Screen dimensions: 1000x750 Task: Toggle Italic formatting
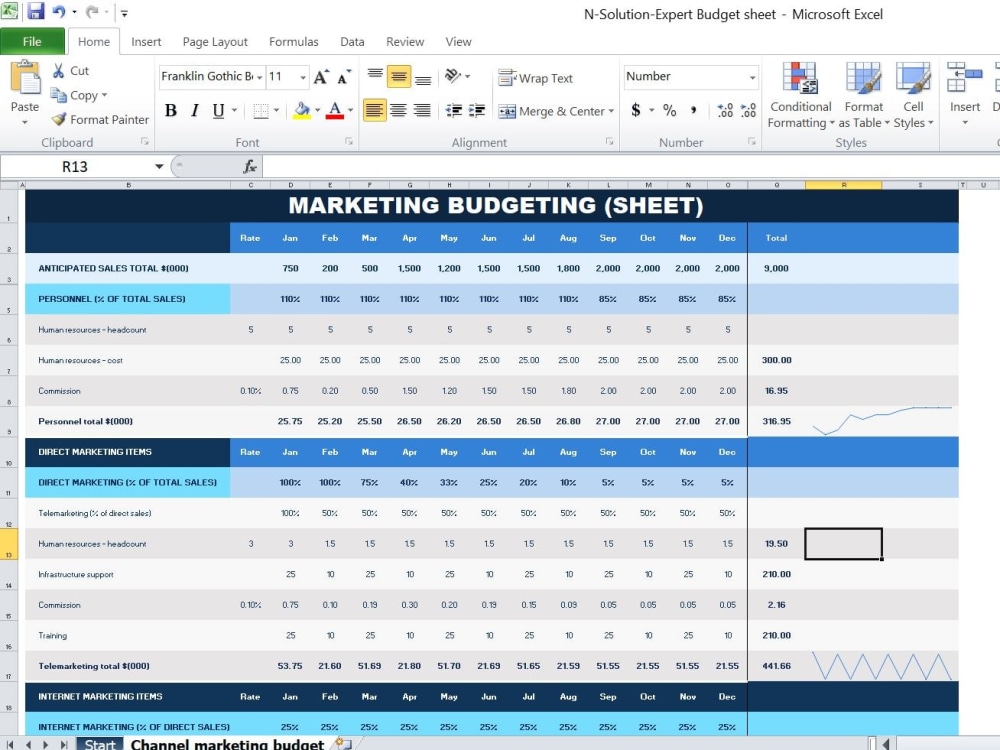coord(195,110)
